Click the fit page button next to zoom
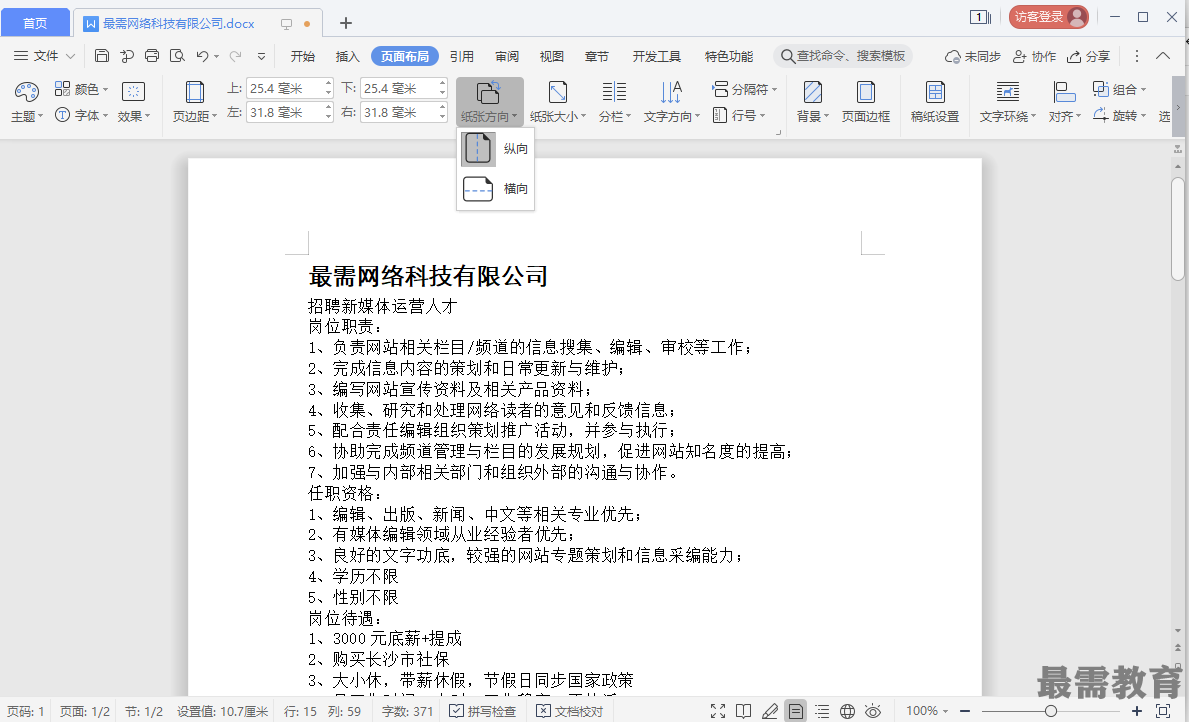 (x=1162, y=711)
